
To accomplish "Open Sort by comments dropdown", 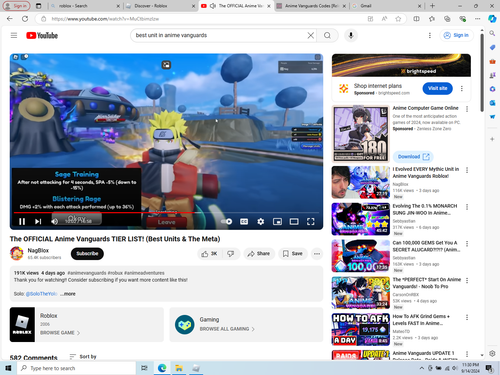I will point(83,357).
